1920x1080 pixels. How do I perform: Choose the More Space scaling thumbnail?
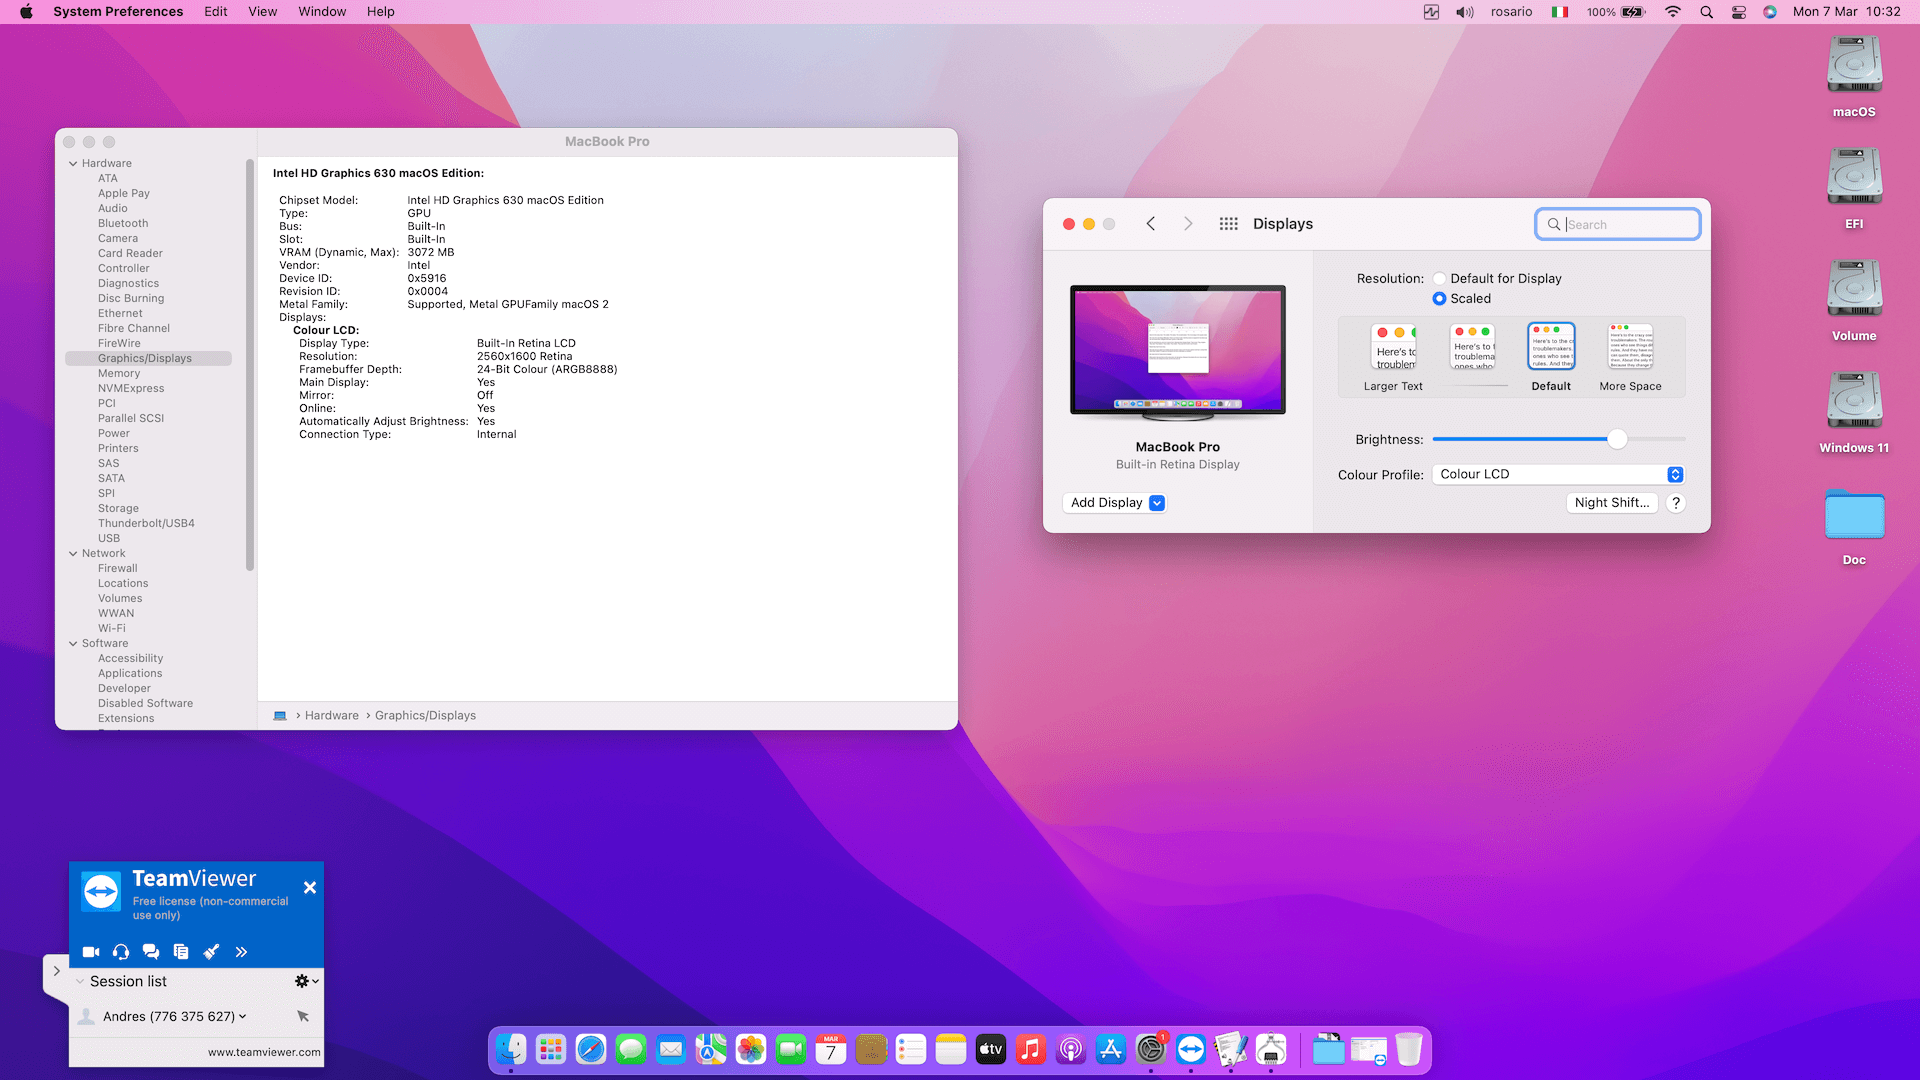click(x=1630, y=348)
